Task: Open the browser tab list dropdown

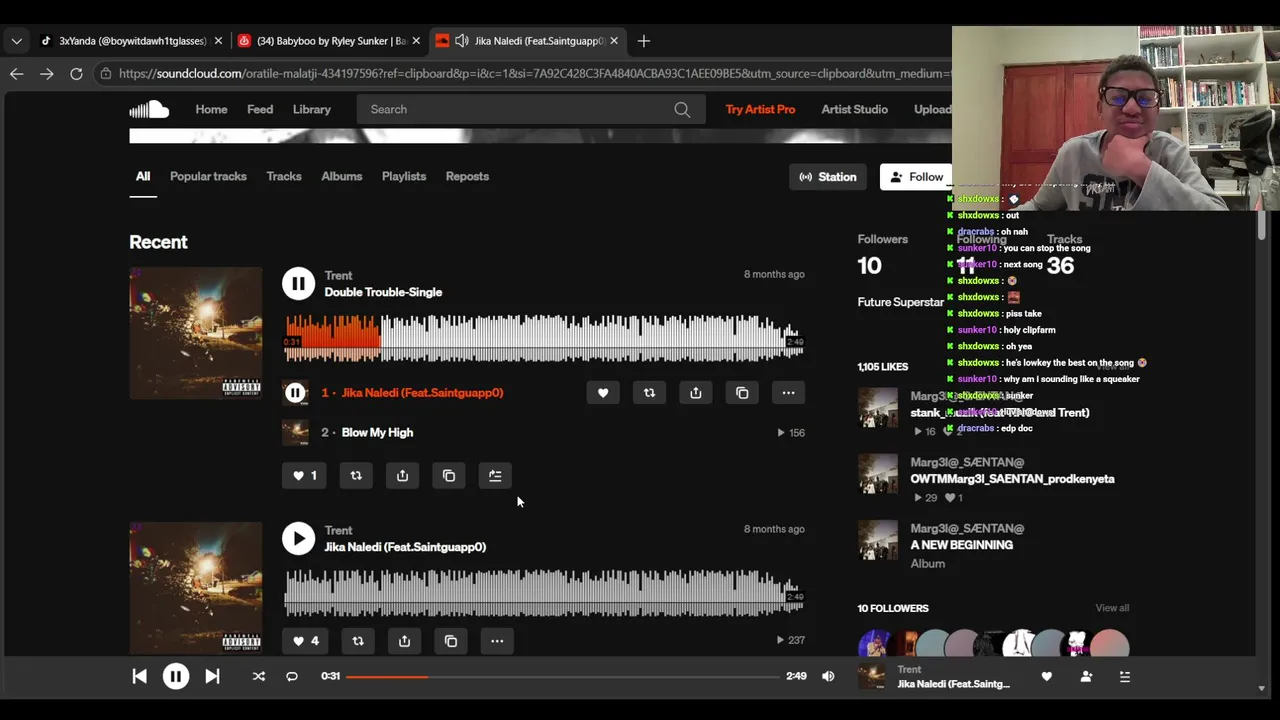Action: point(16,41)
